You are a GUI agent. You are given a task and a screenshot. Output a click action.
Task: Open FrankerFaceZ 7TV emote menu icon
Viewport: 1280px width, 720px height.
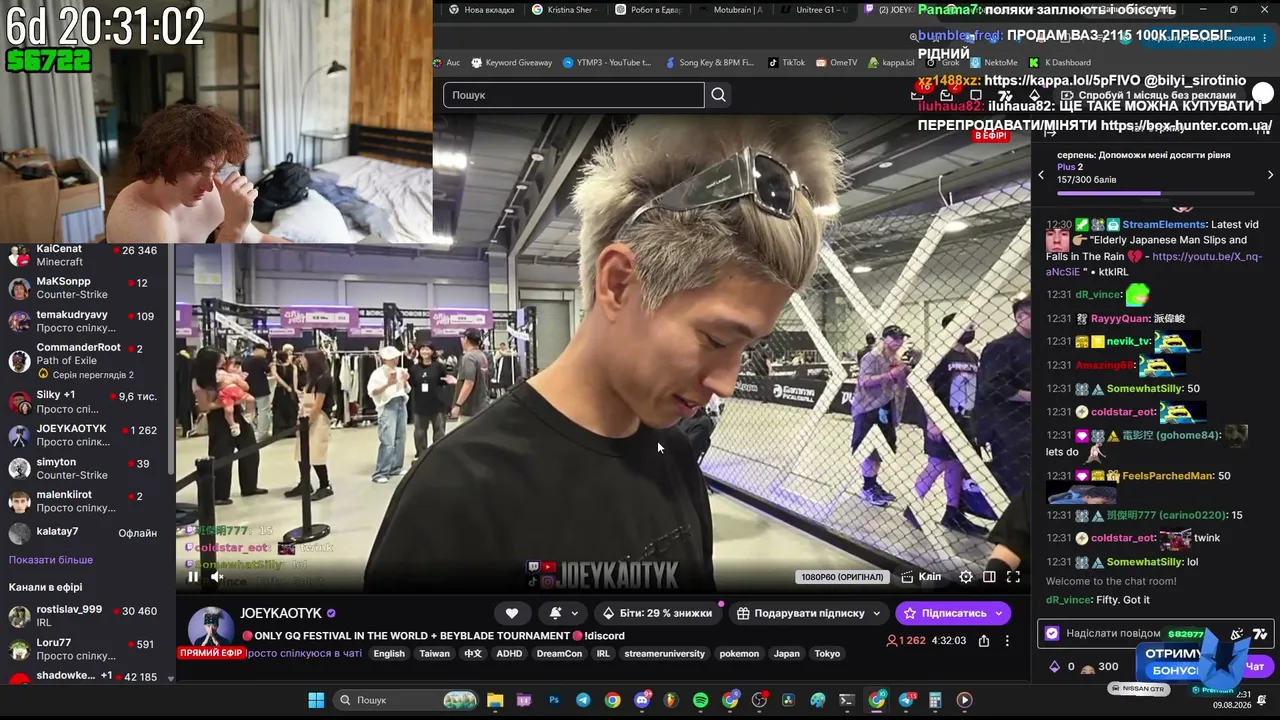1260,633
